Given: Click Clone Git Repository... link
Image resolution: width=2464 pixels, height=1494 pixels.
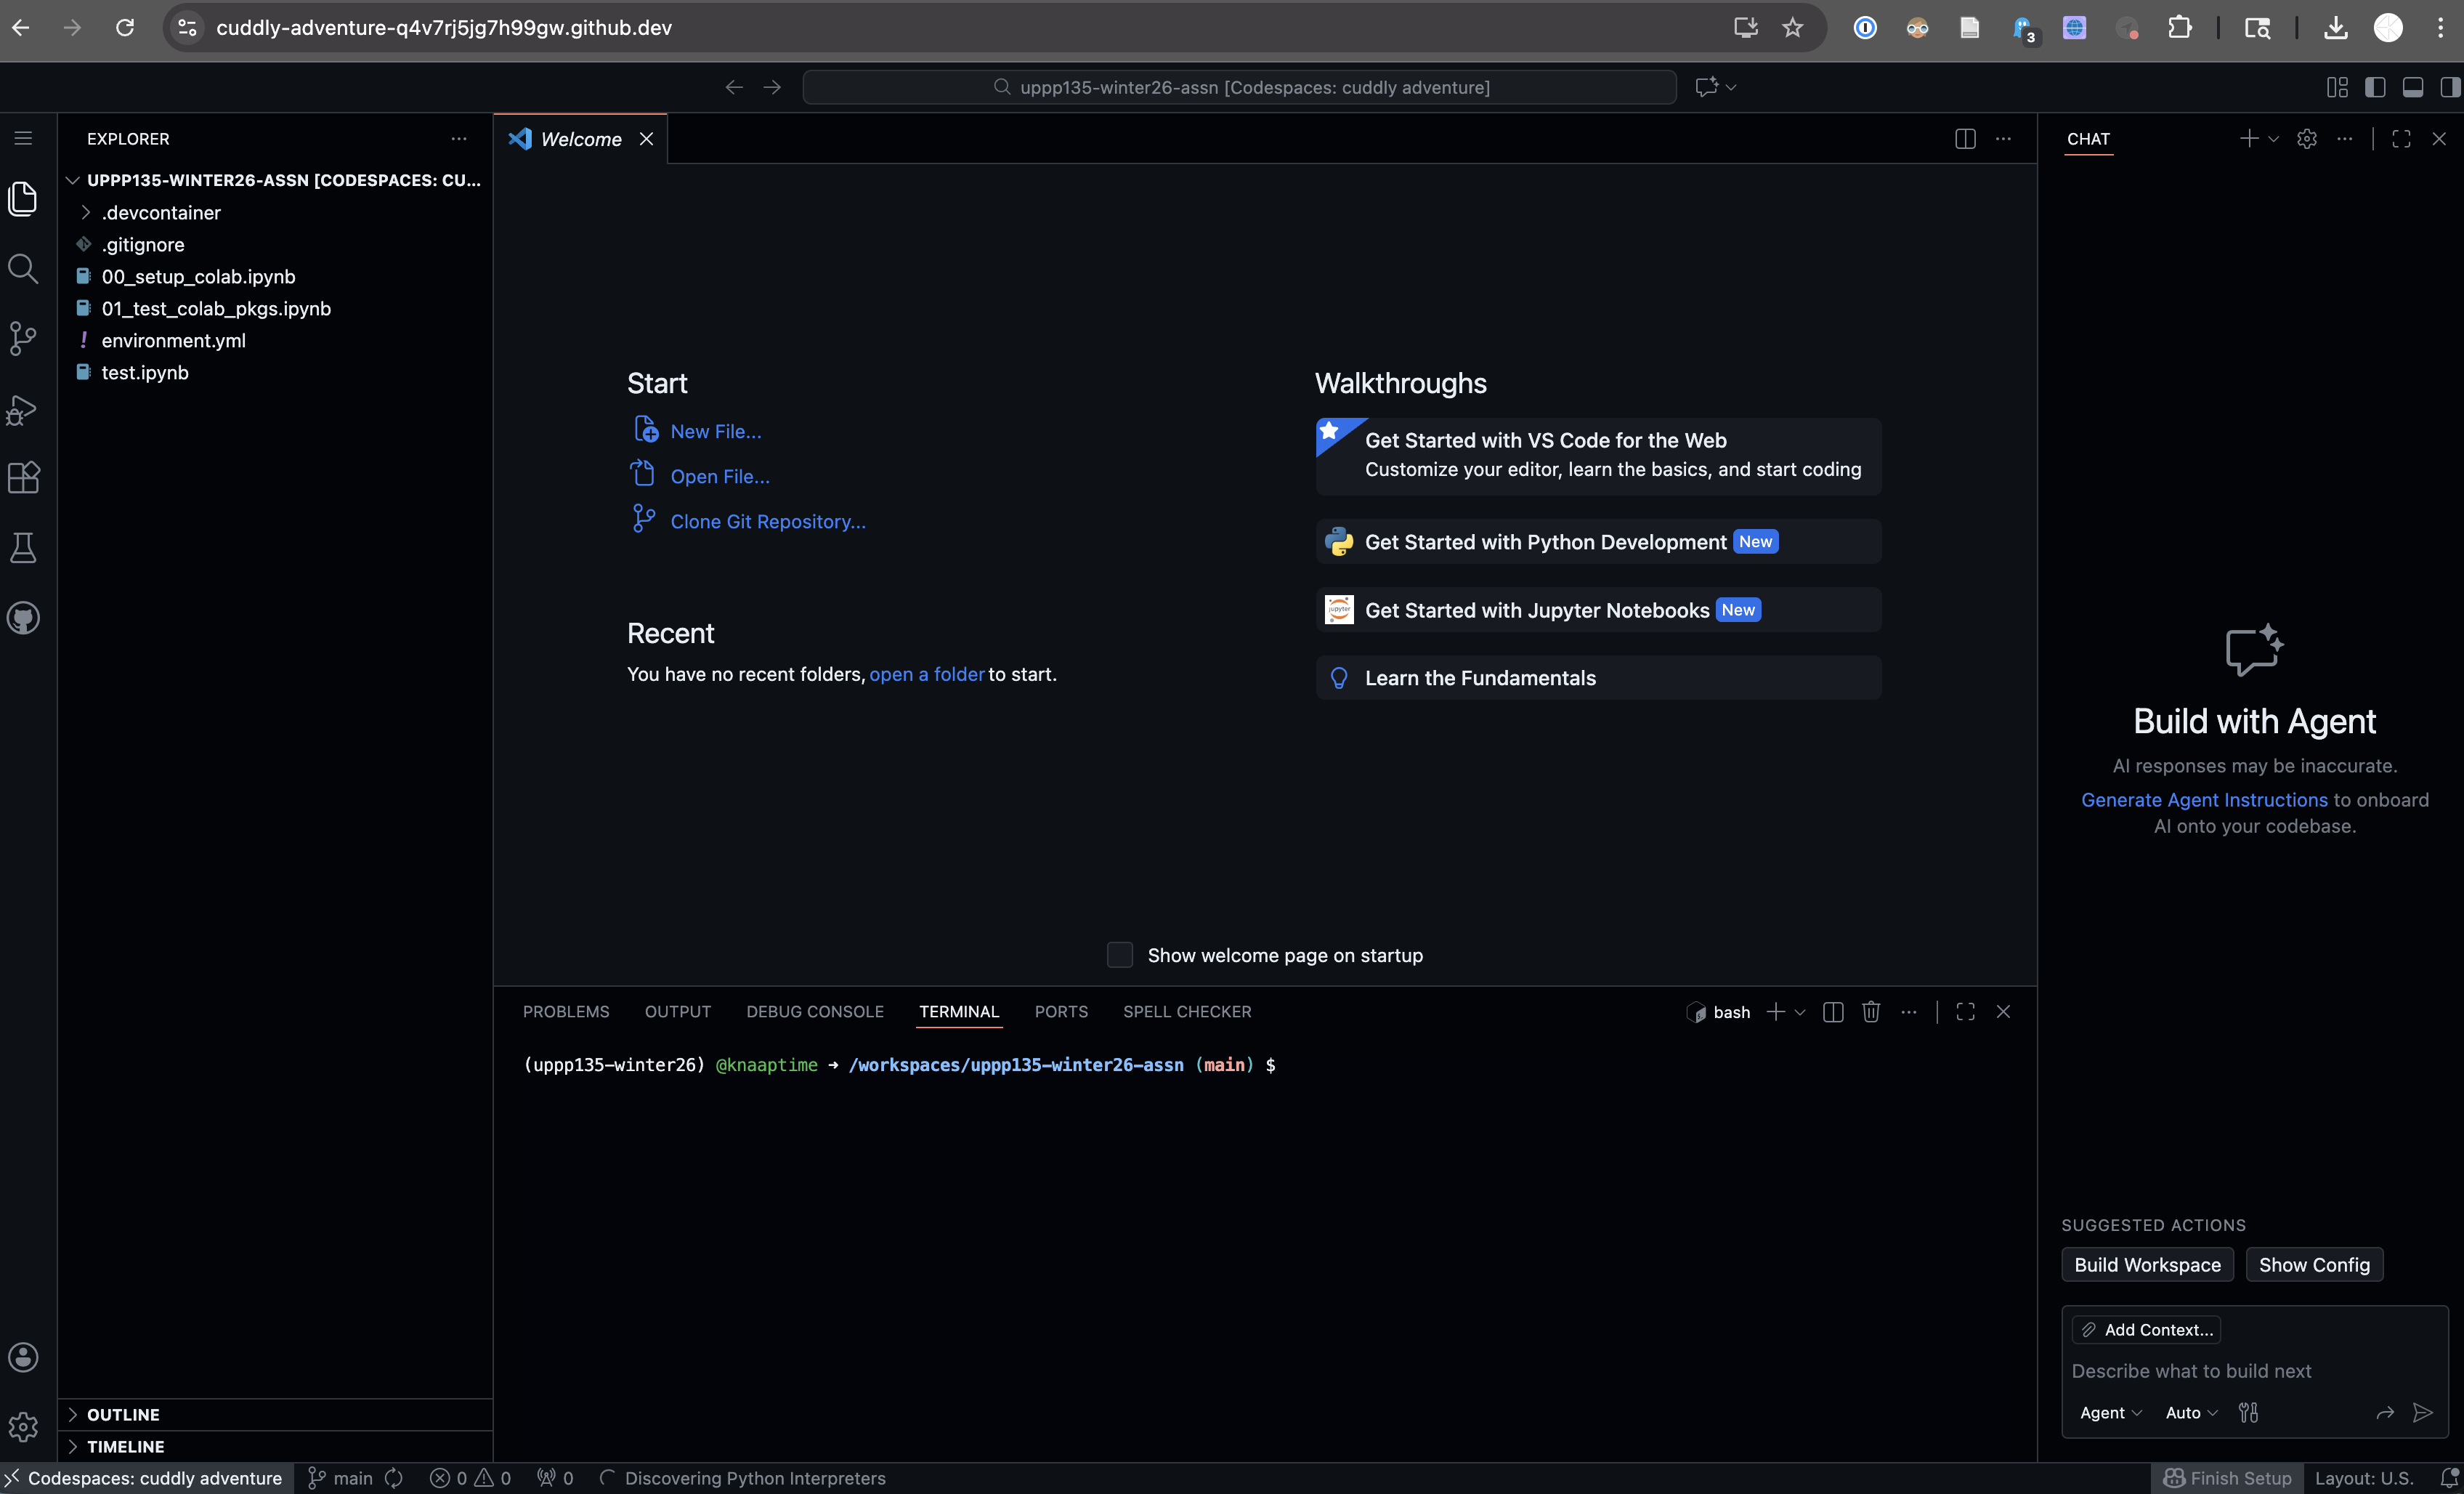Looking at the screenshot, I should 768,521.
